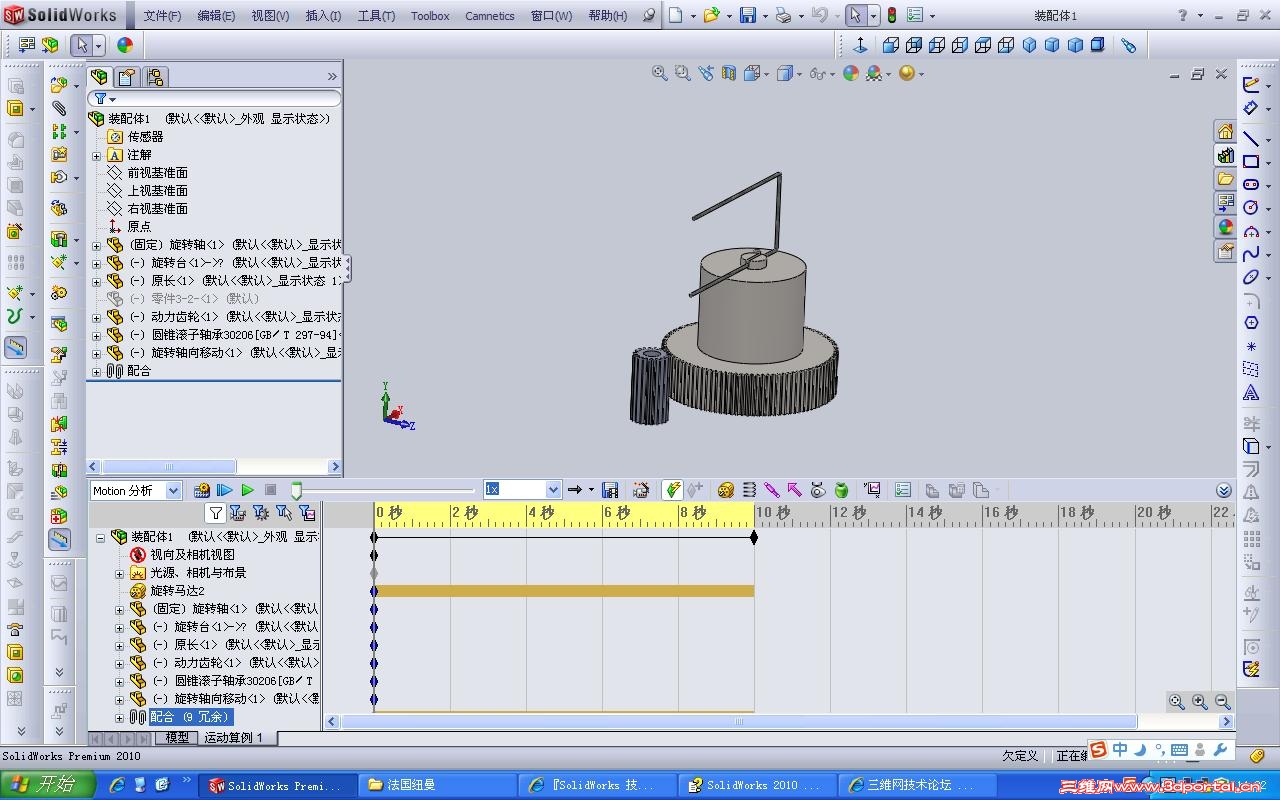The width and height of the screenshot is (1280, 800).
Task: Click the Normal To view icon
Action: pyautogui.click(x=860, y=45)
